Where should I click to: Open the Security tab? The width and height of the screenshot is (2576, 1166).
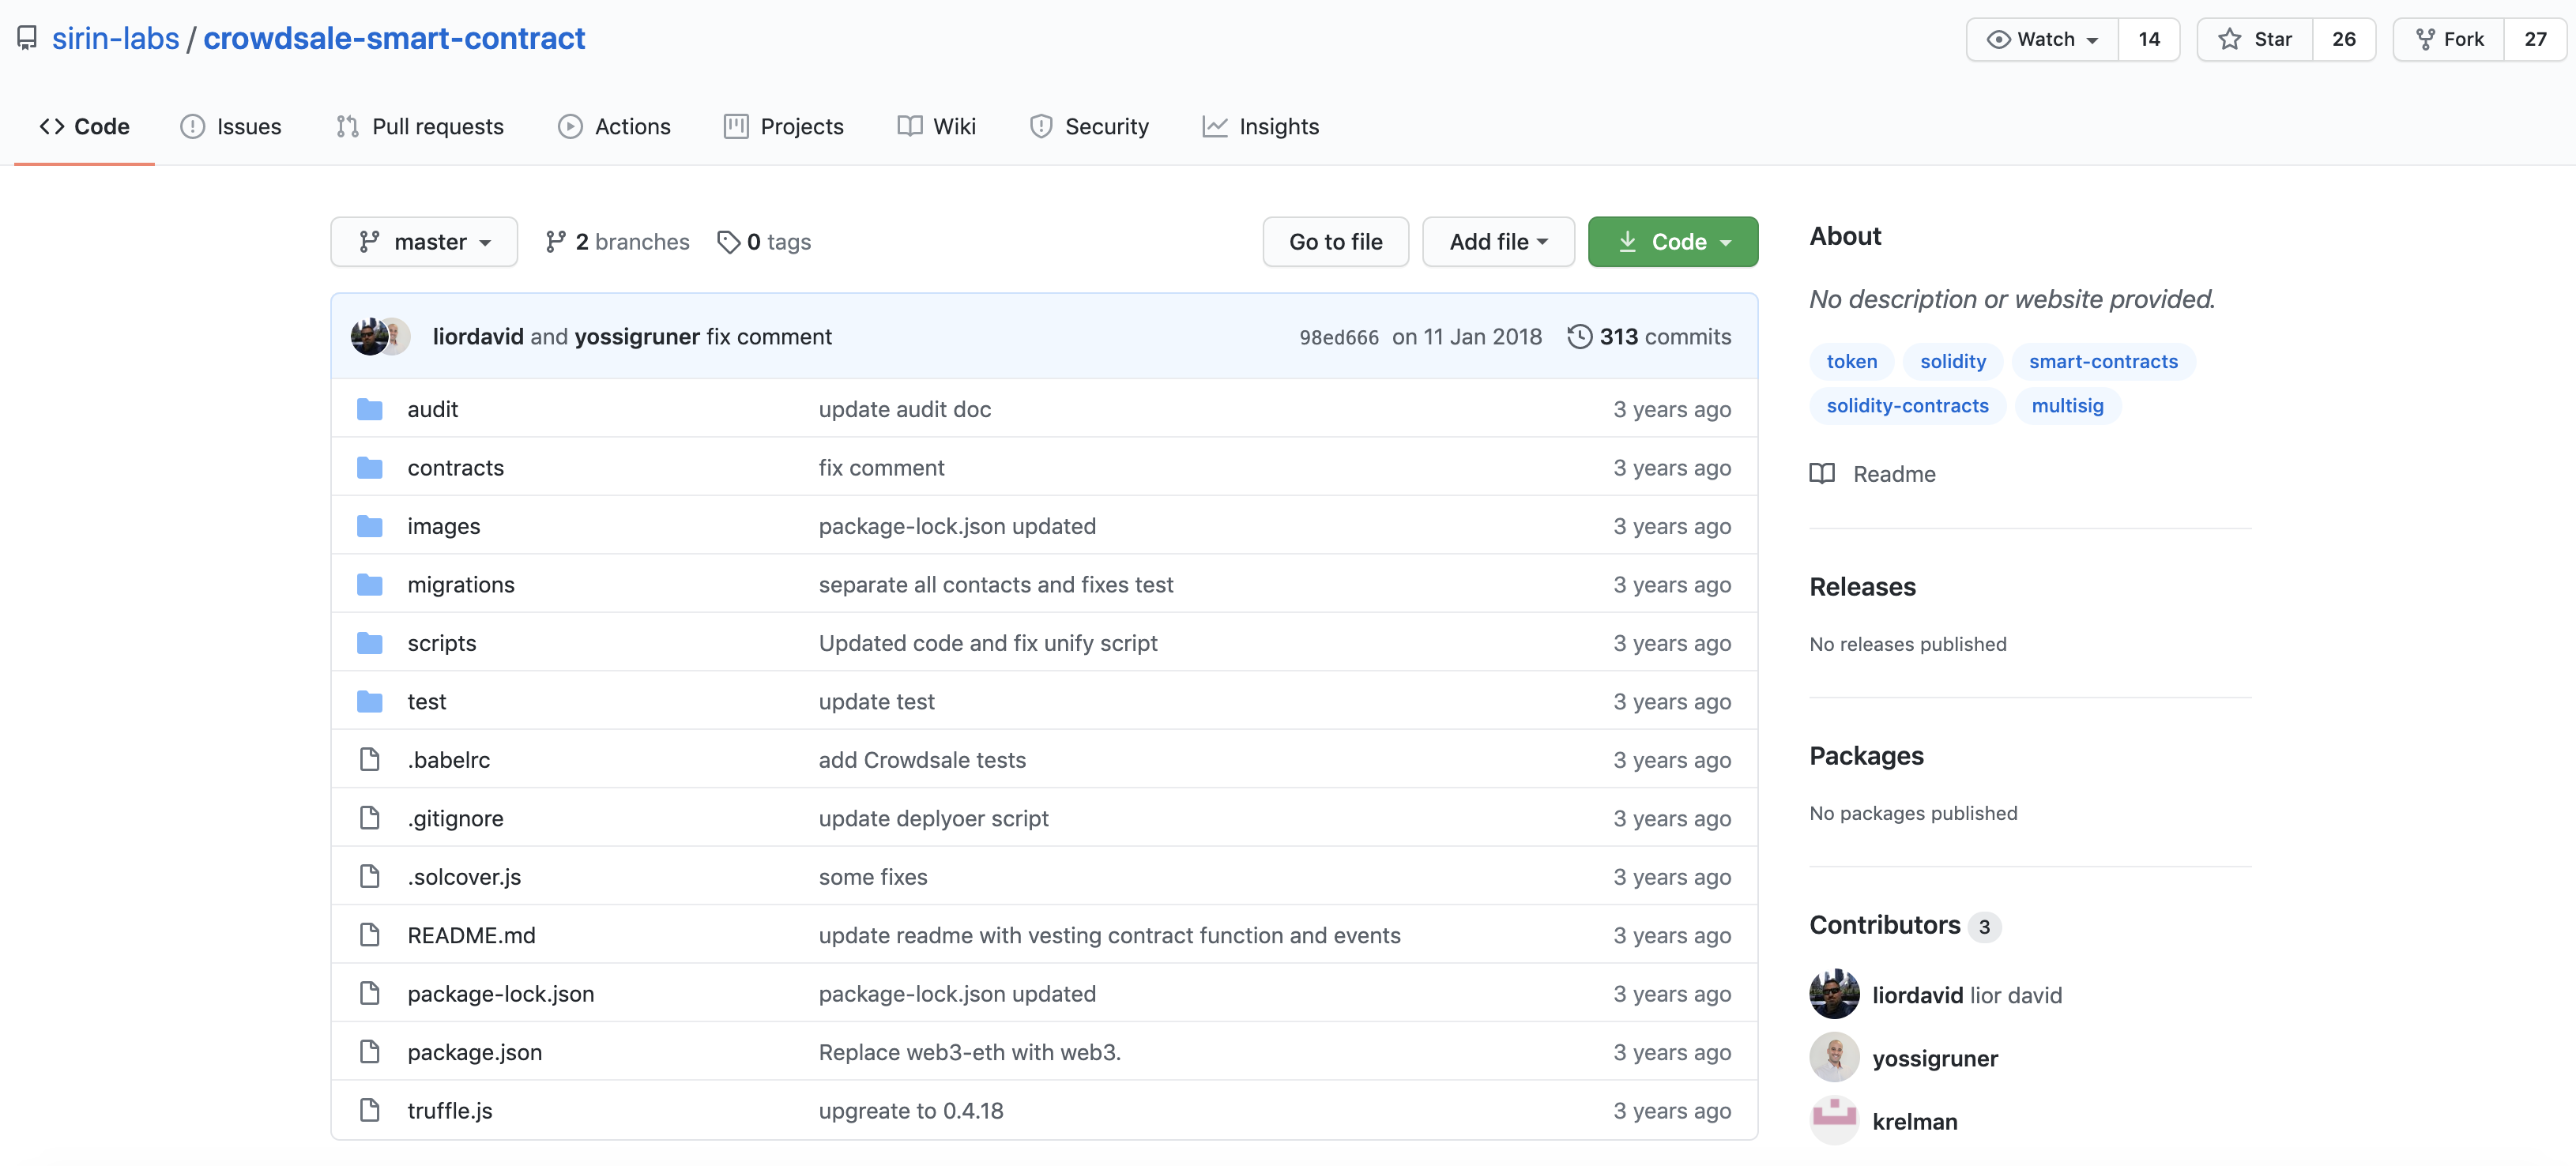pyautogui.click(x=1089, y=126)
